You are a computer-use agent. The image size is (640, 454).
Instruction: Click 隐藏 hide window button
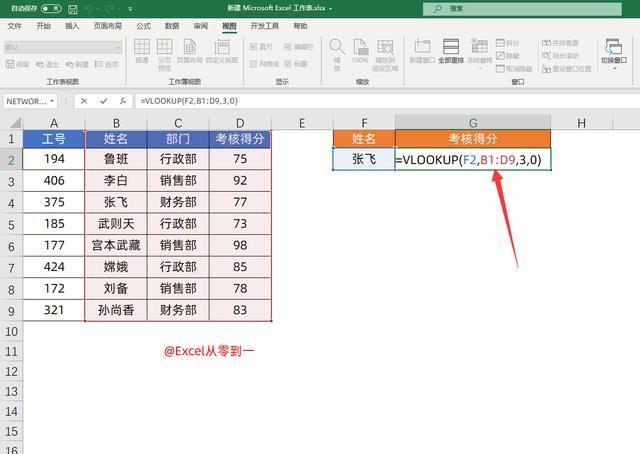tap(507, 56)
